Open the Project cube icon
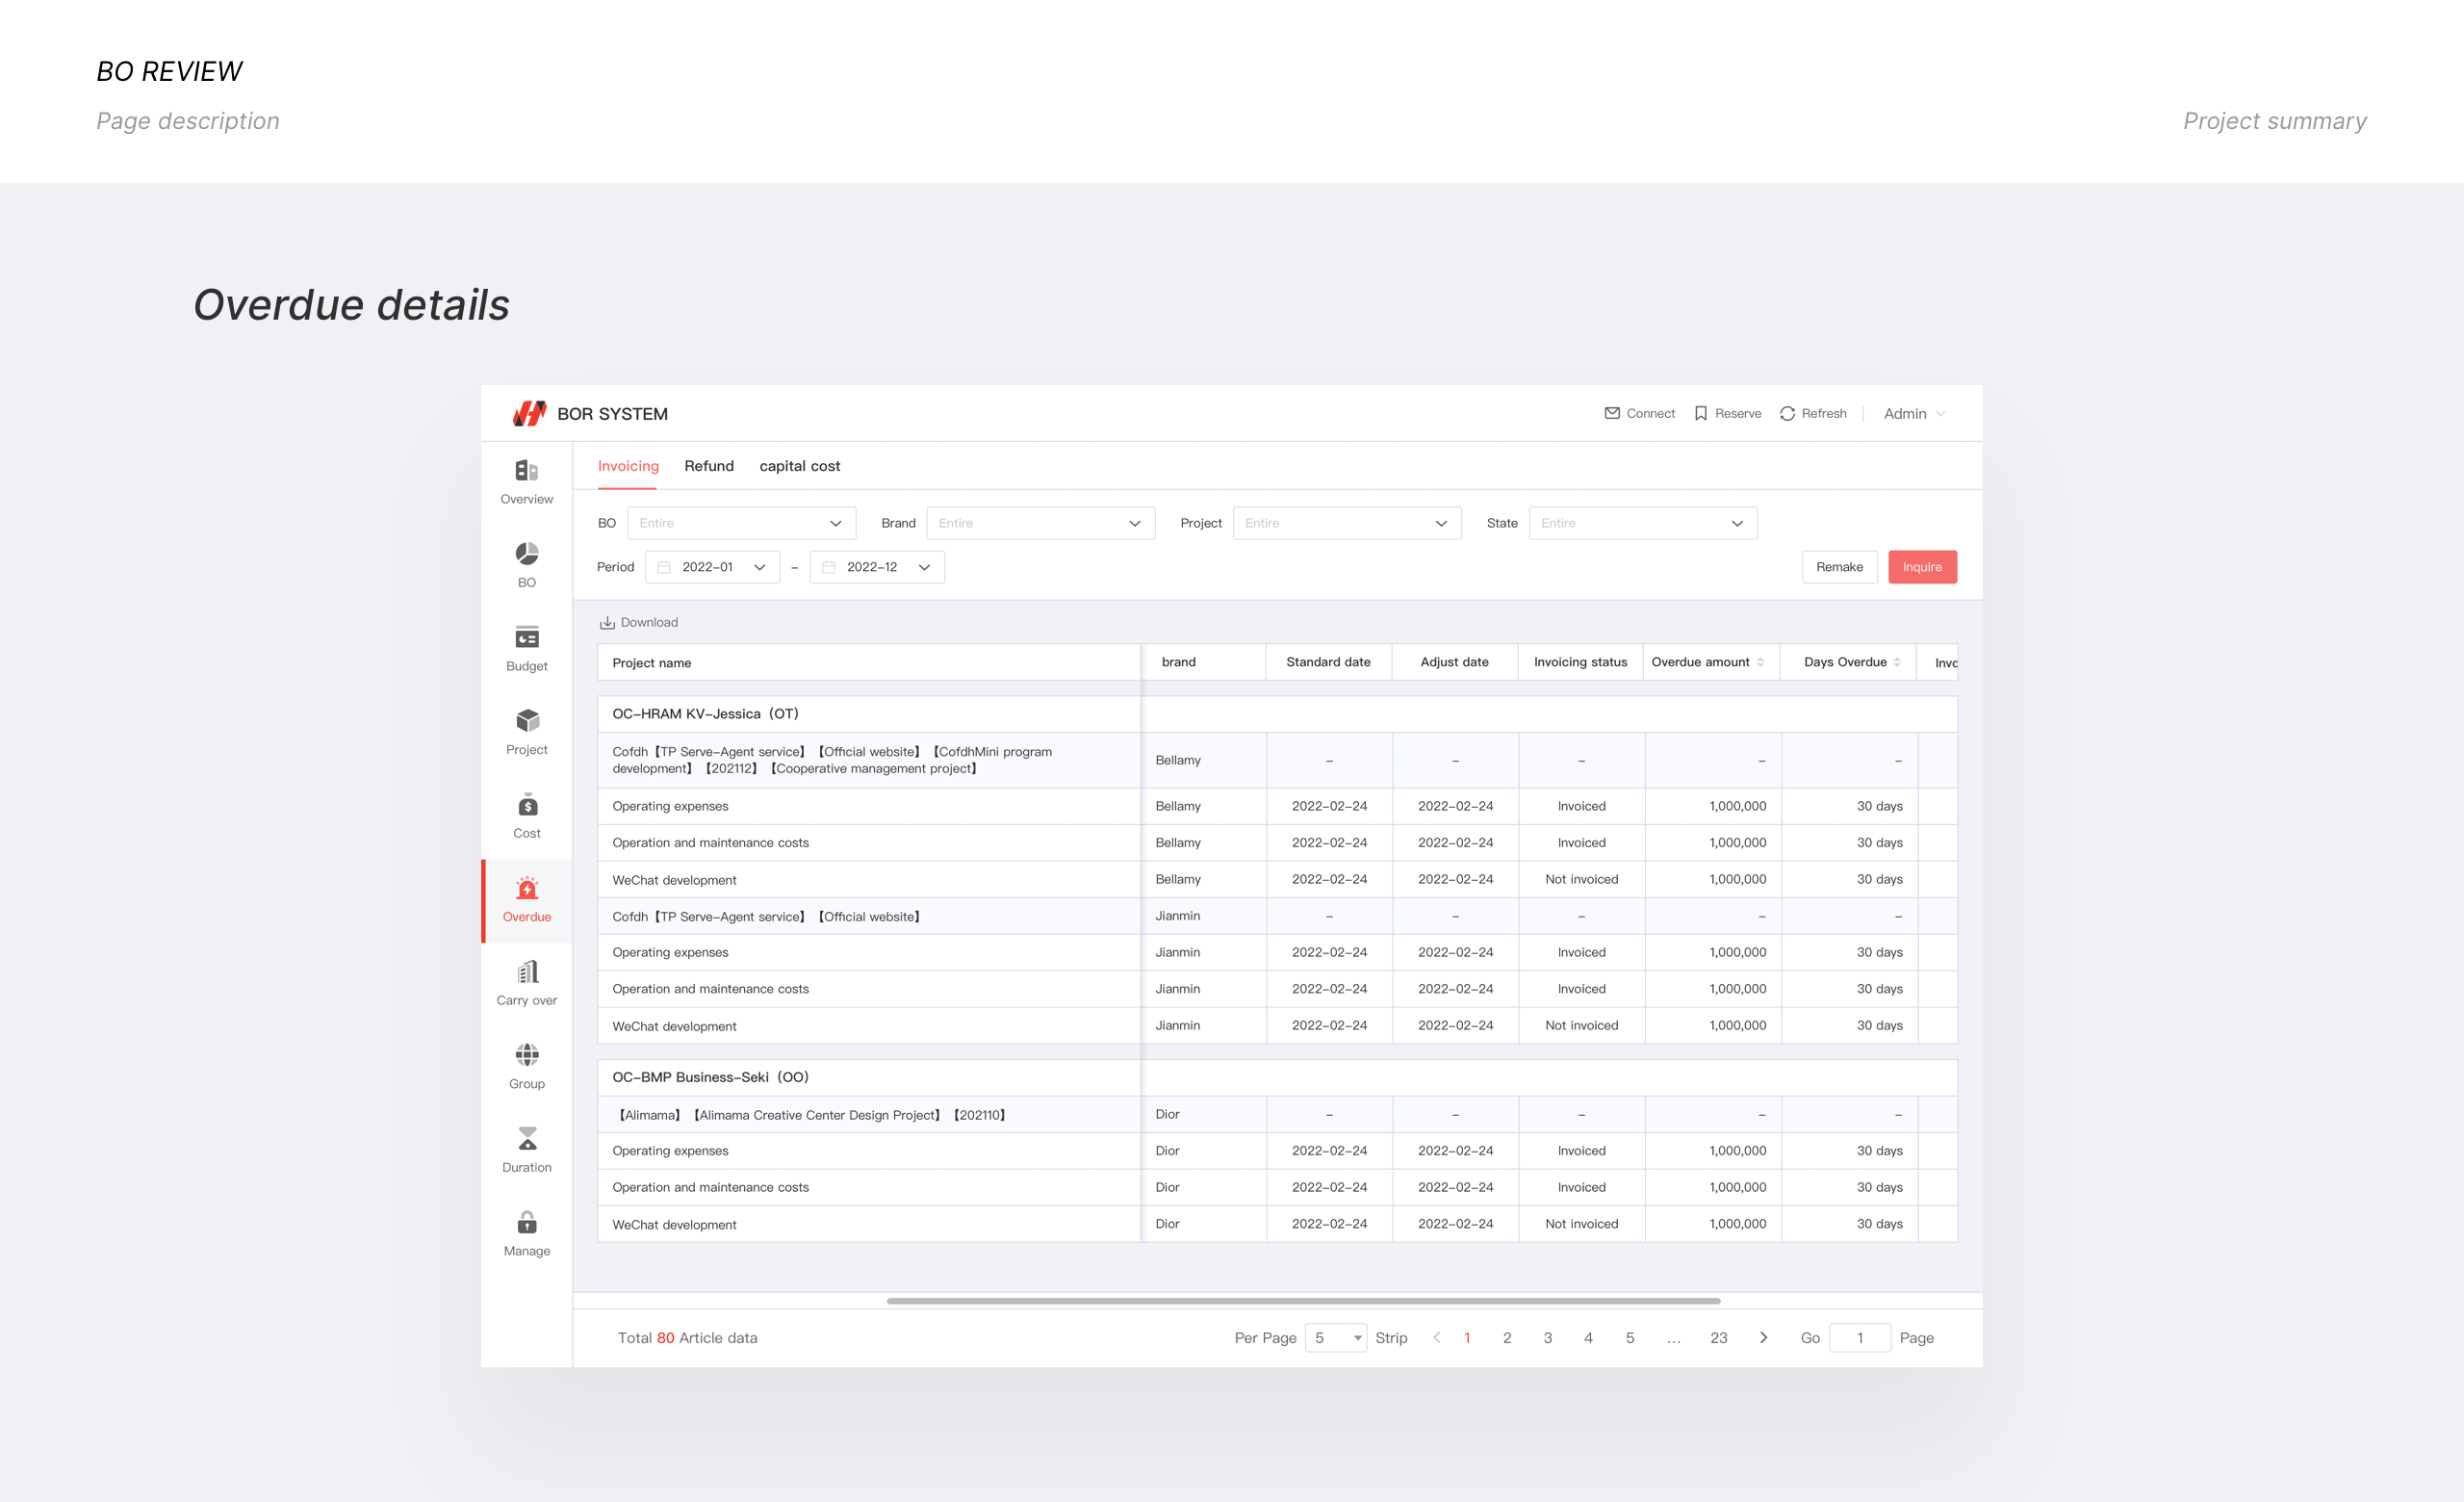Screen dimensions: 2464x1502 point(527,721)
